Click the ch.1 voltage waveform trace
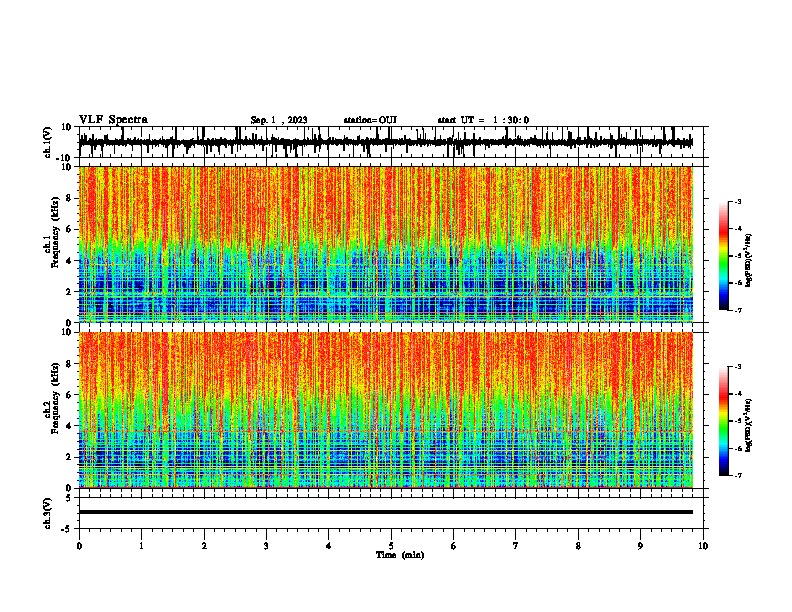Image resolution: width=792 pixels, height=612 pixels. [x=386, y=143]
